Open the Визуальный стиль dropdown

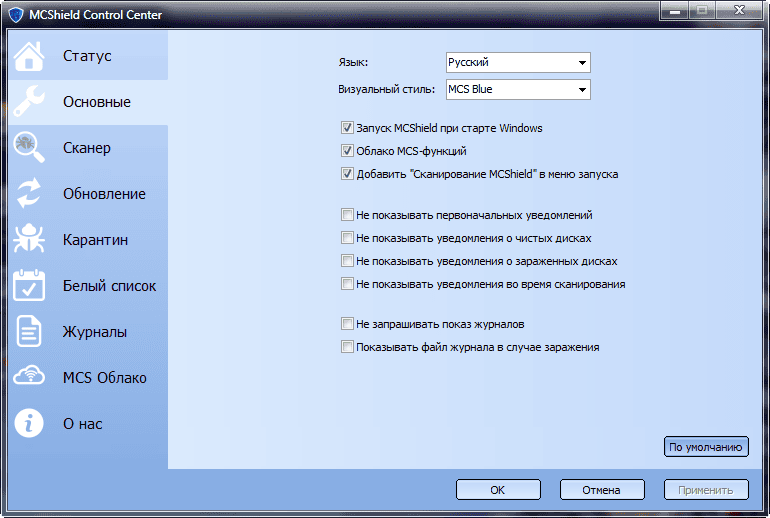coord(518,89)
